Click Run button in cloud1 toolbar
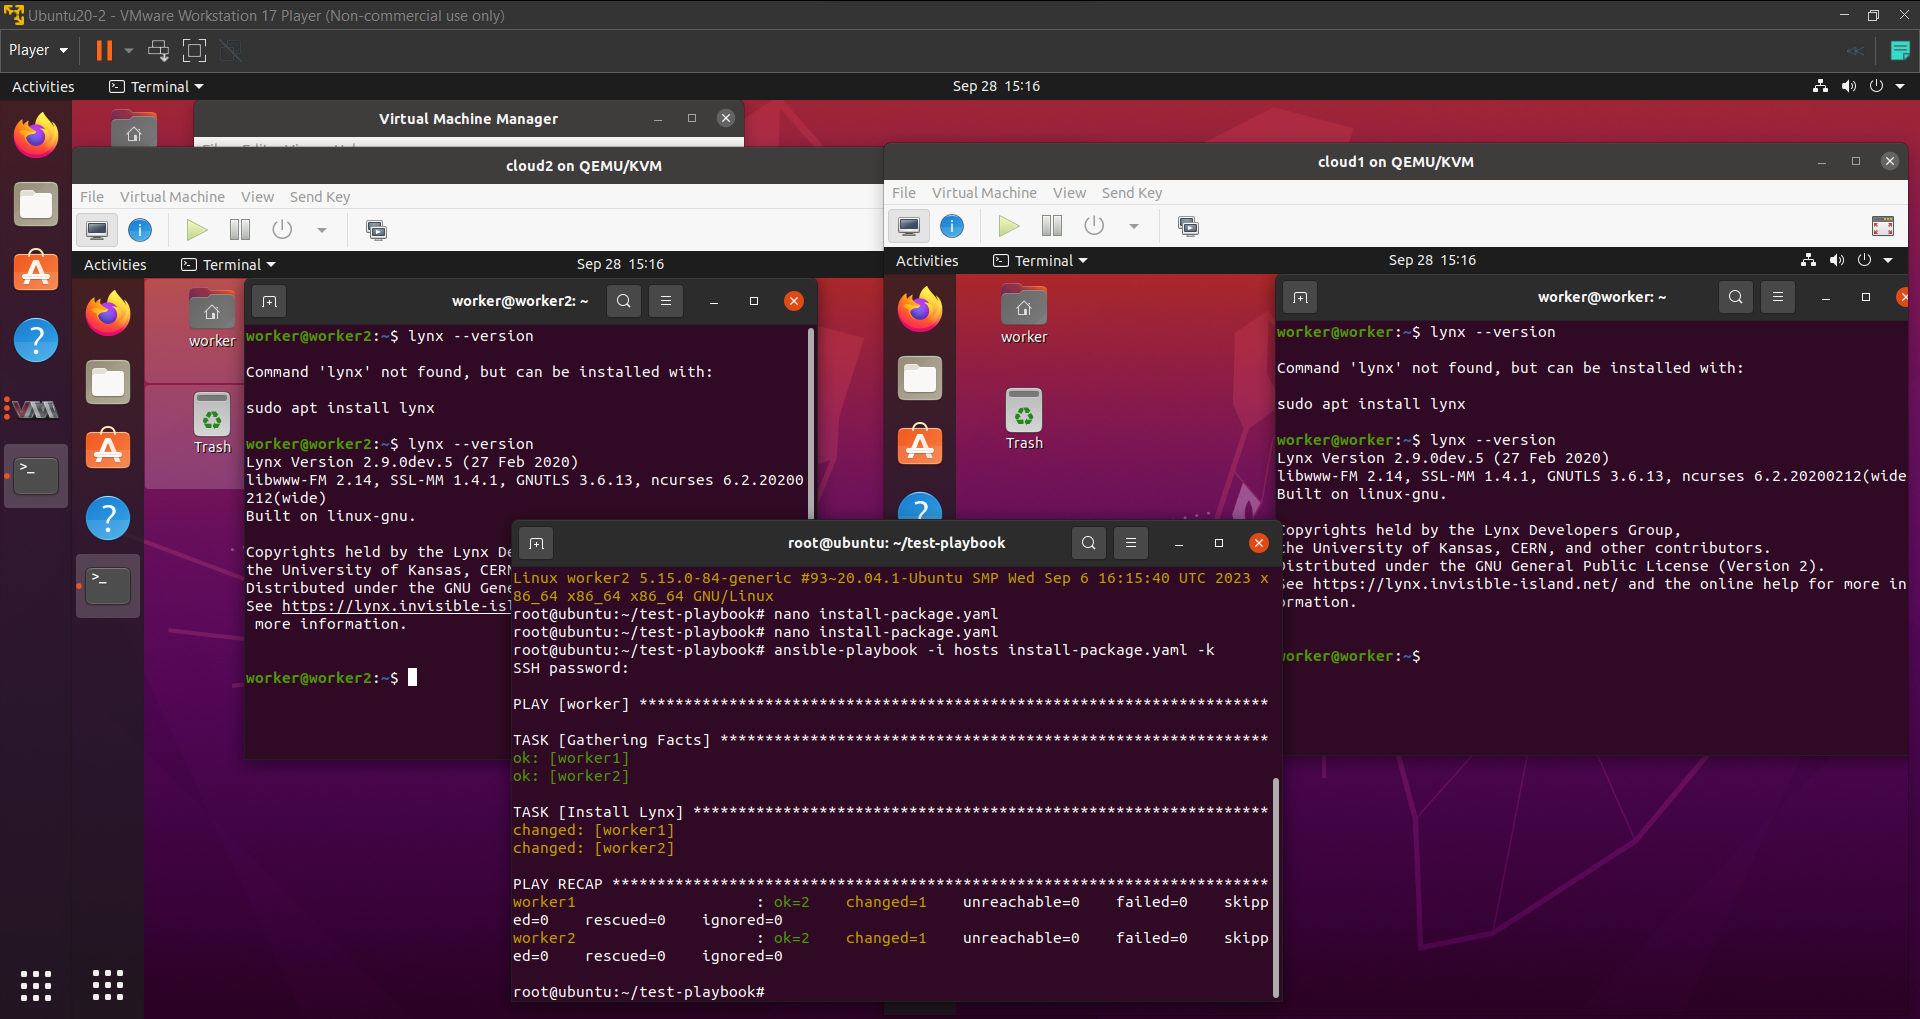The height and width of the screenshot is (1019, 1920). (1009, 226)
